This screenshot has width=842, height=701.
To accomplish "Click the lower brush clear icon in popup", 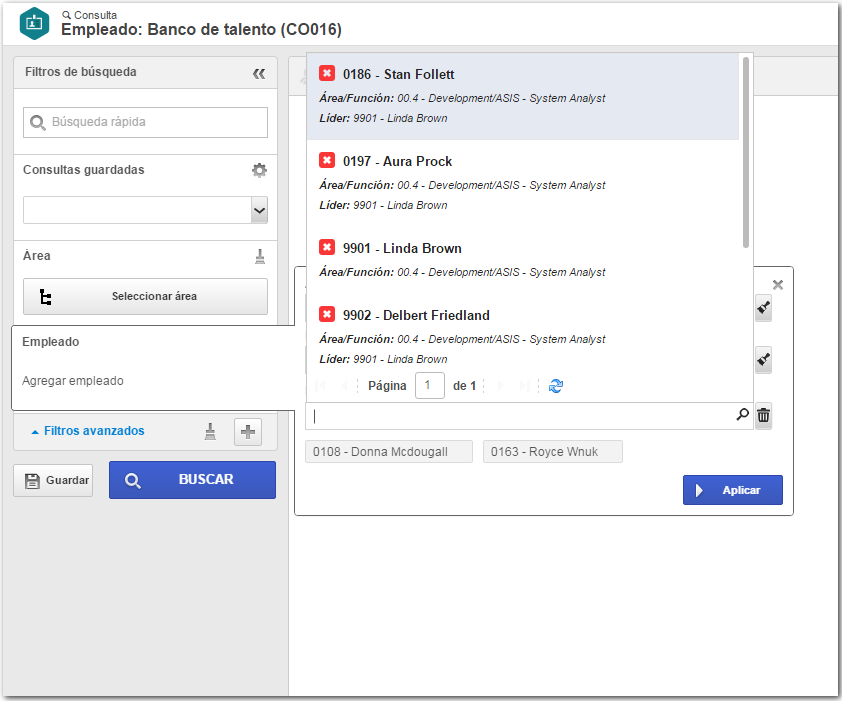I will pos(764,359).
